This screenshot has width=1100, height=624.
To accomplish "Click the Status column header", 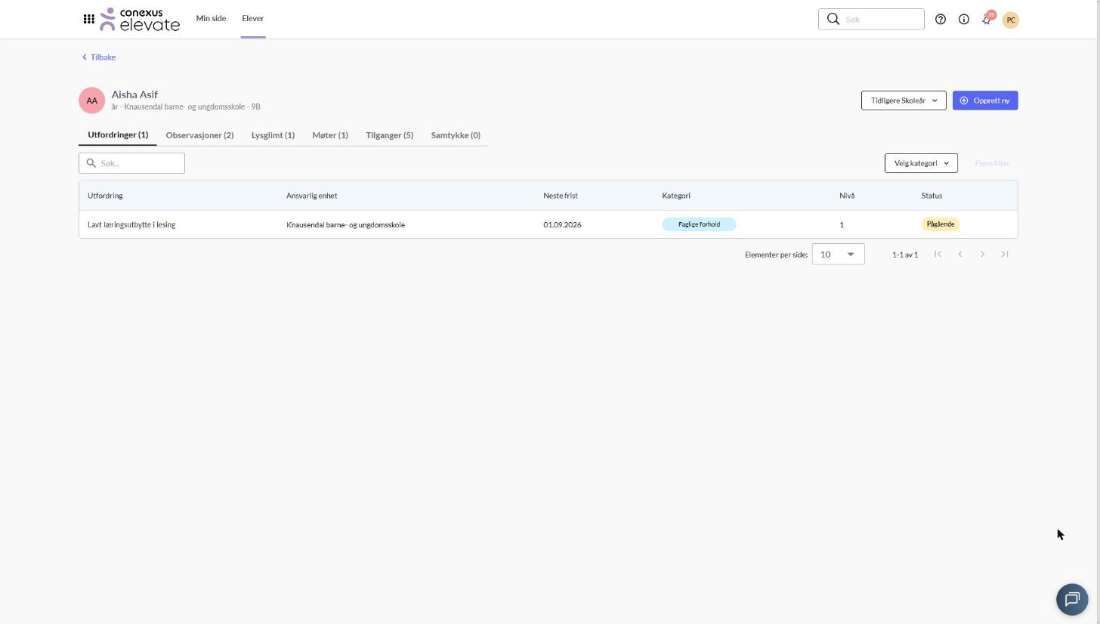I will [932, 196].
